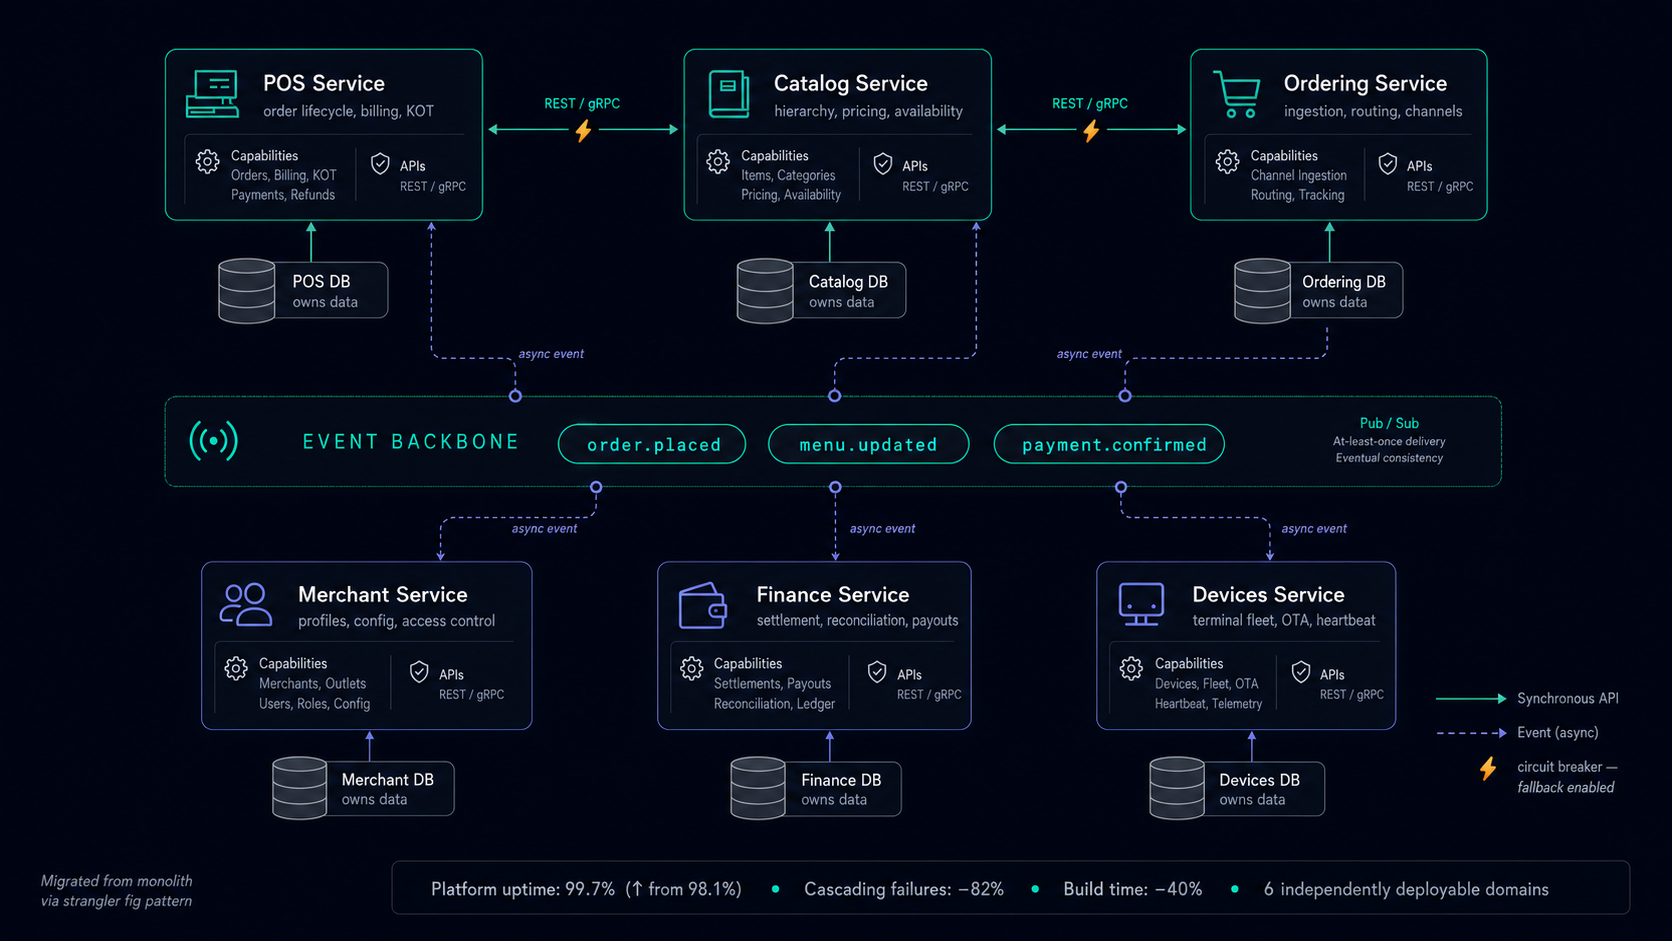Click the POS Service APIs shield icon

[x=380, y=164]
